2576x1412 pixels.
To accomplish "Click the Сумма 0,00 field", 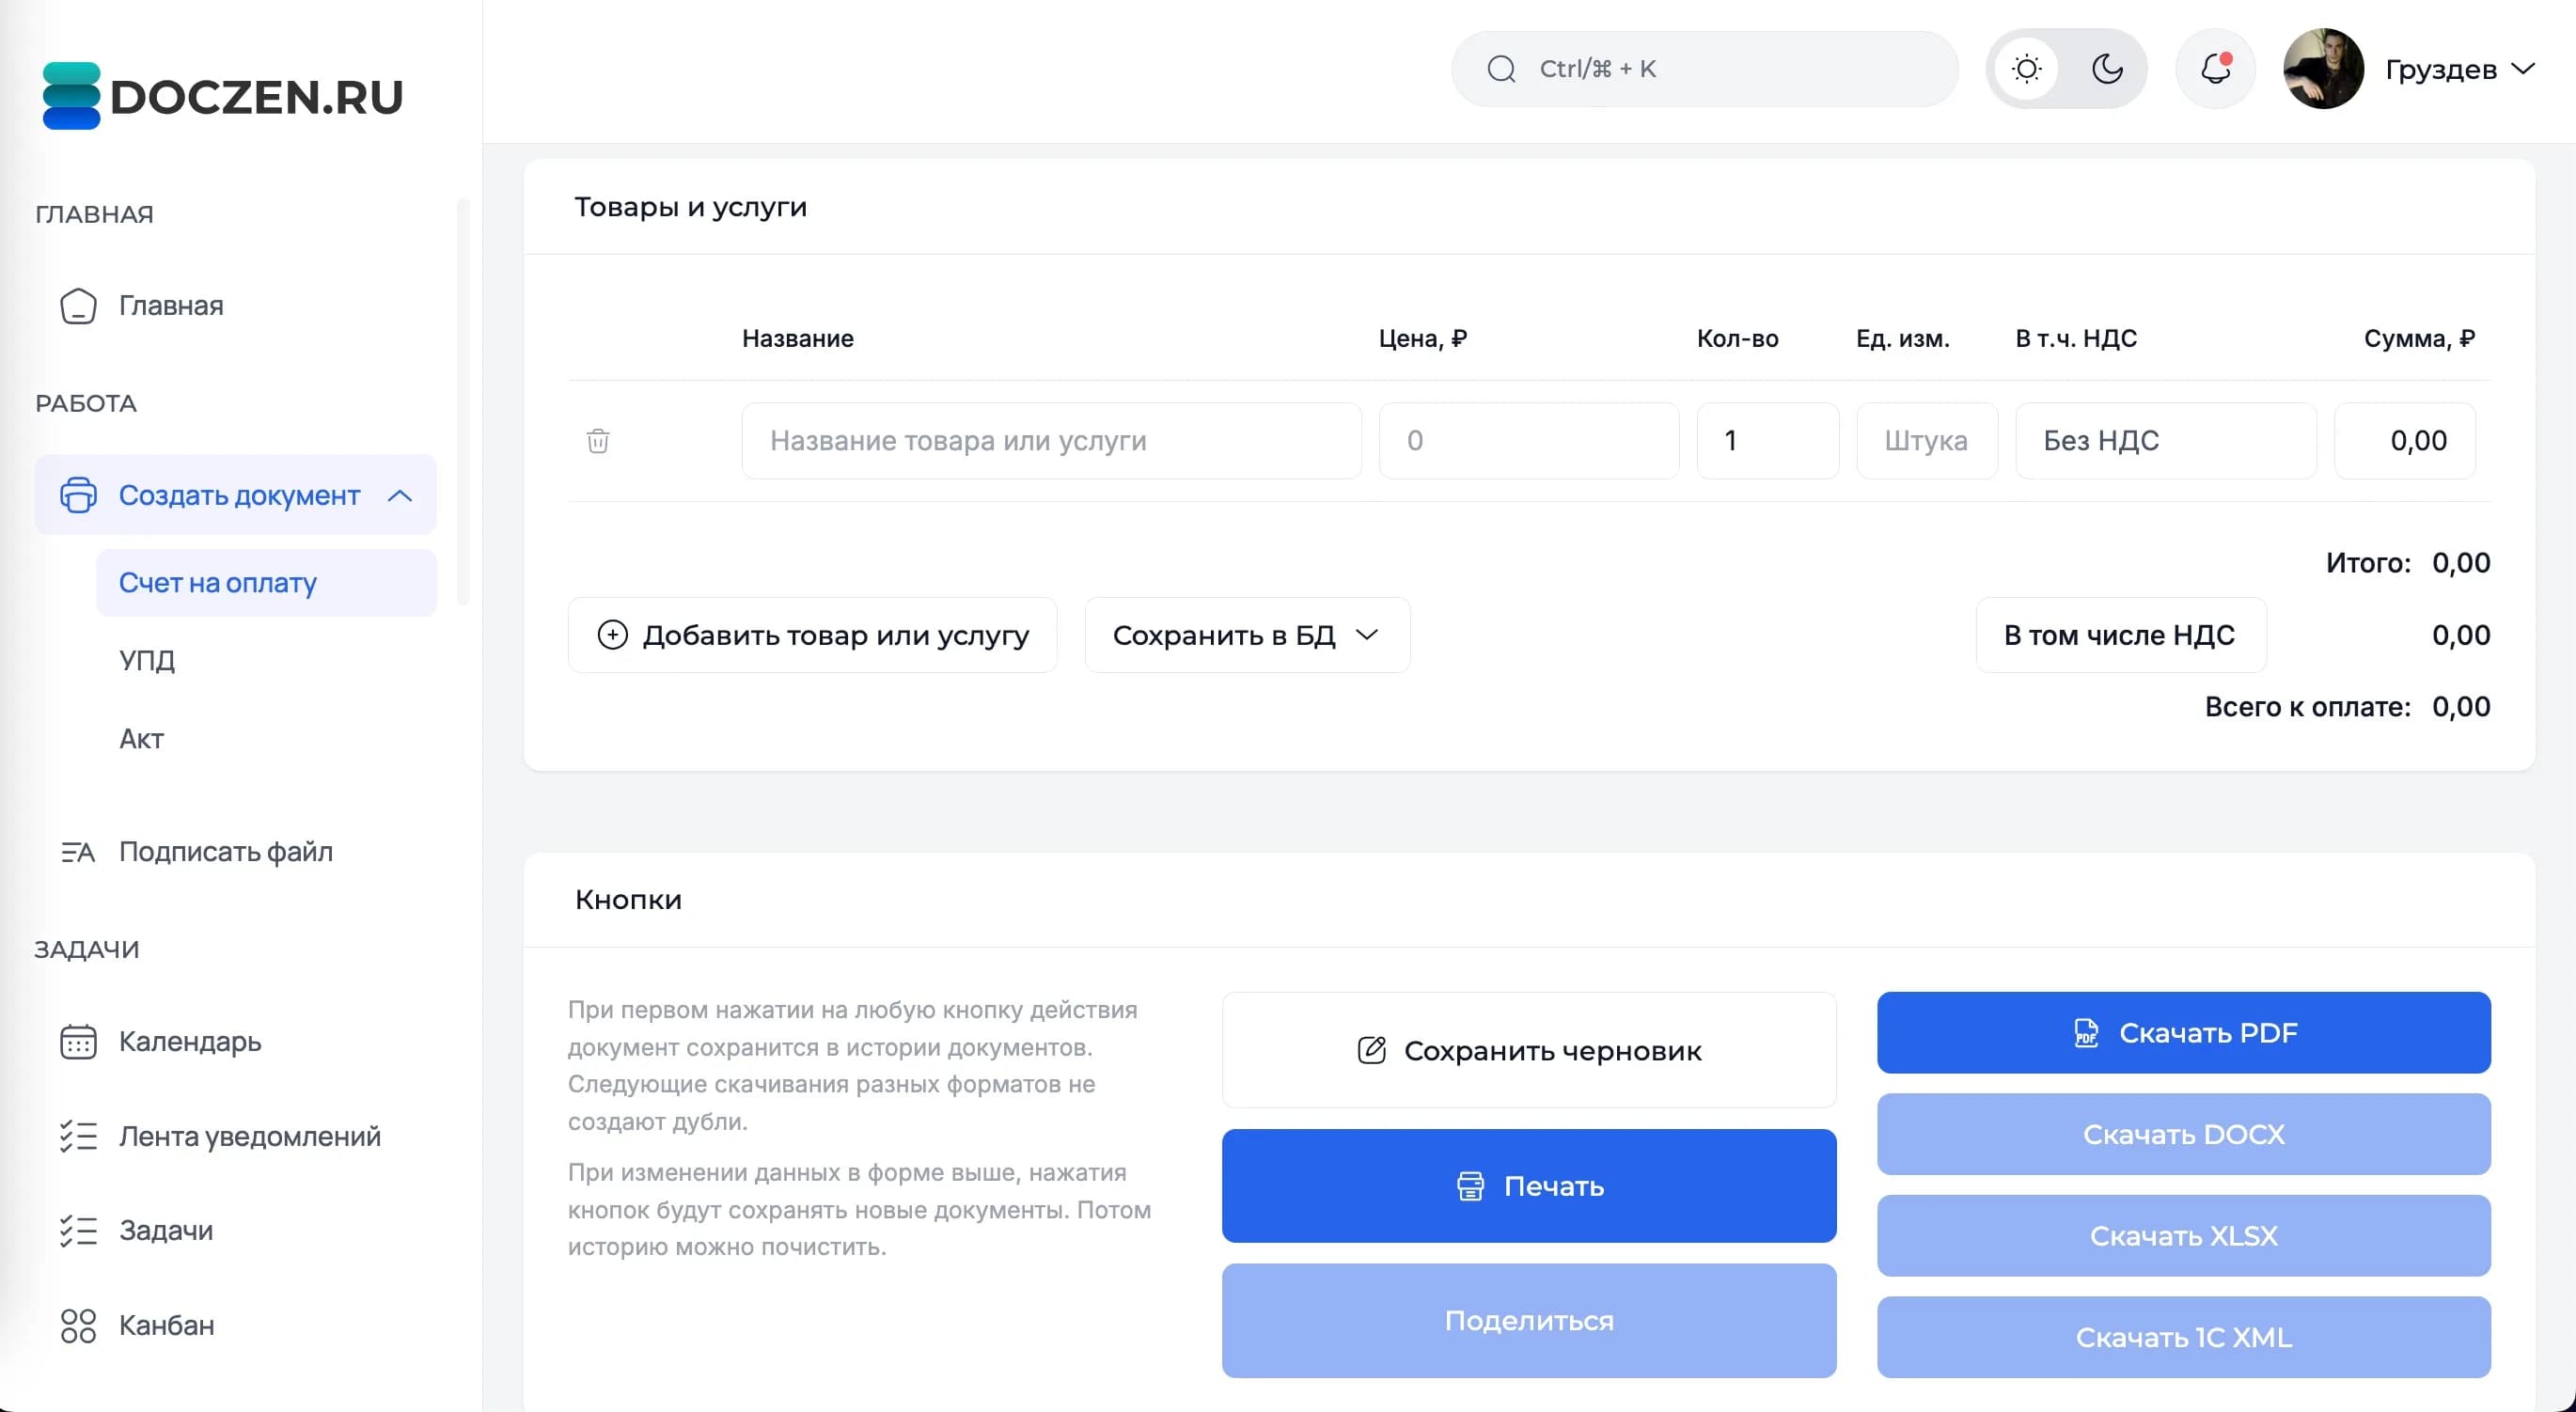I will 2405,440.
